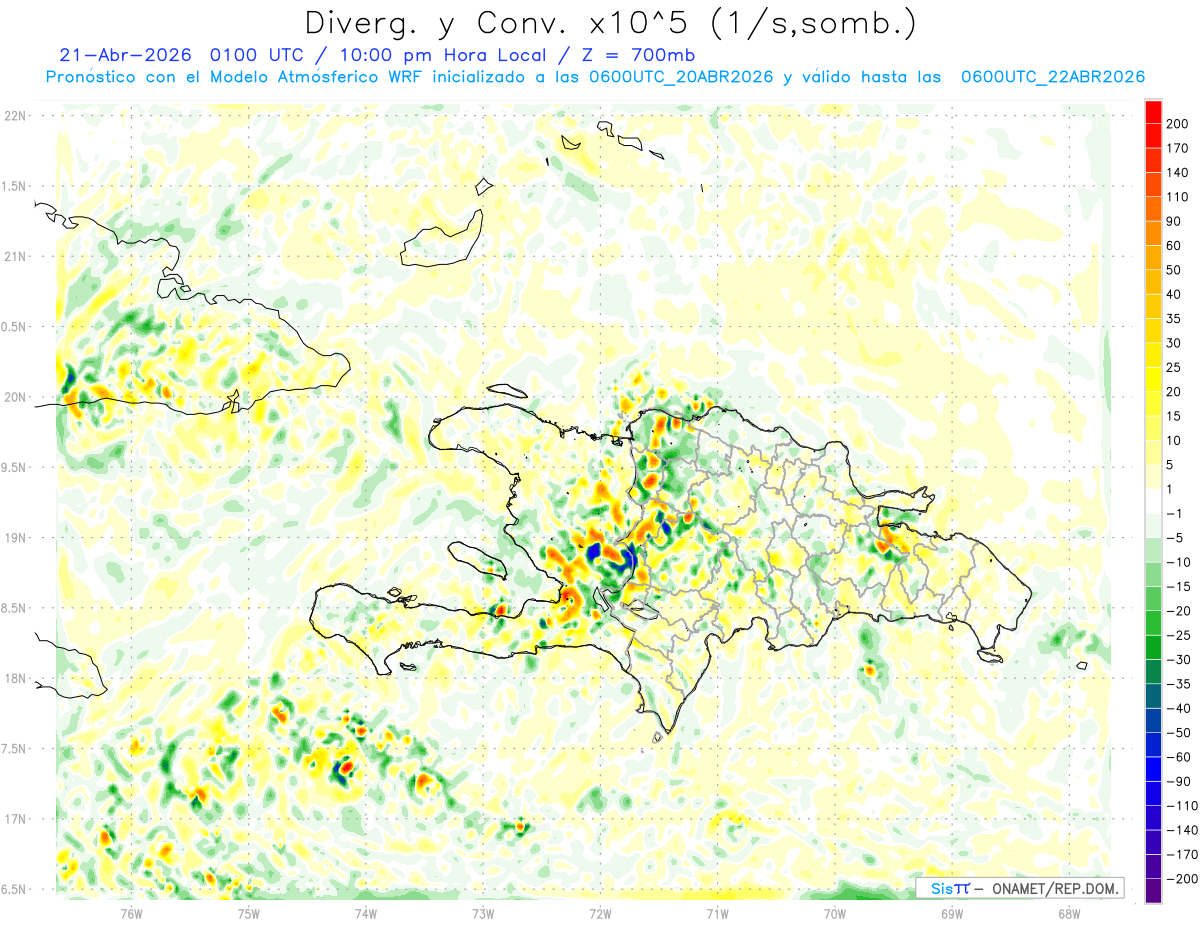Viewport: 1200px width, 927px height.
Task: Click the 22N latitude tick label
Action: tap(15, 115)
